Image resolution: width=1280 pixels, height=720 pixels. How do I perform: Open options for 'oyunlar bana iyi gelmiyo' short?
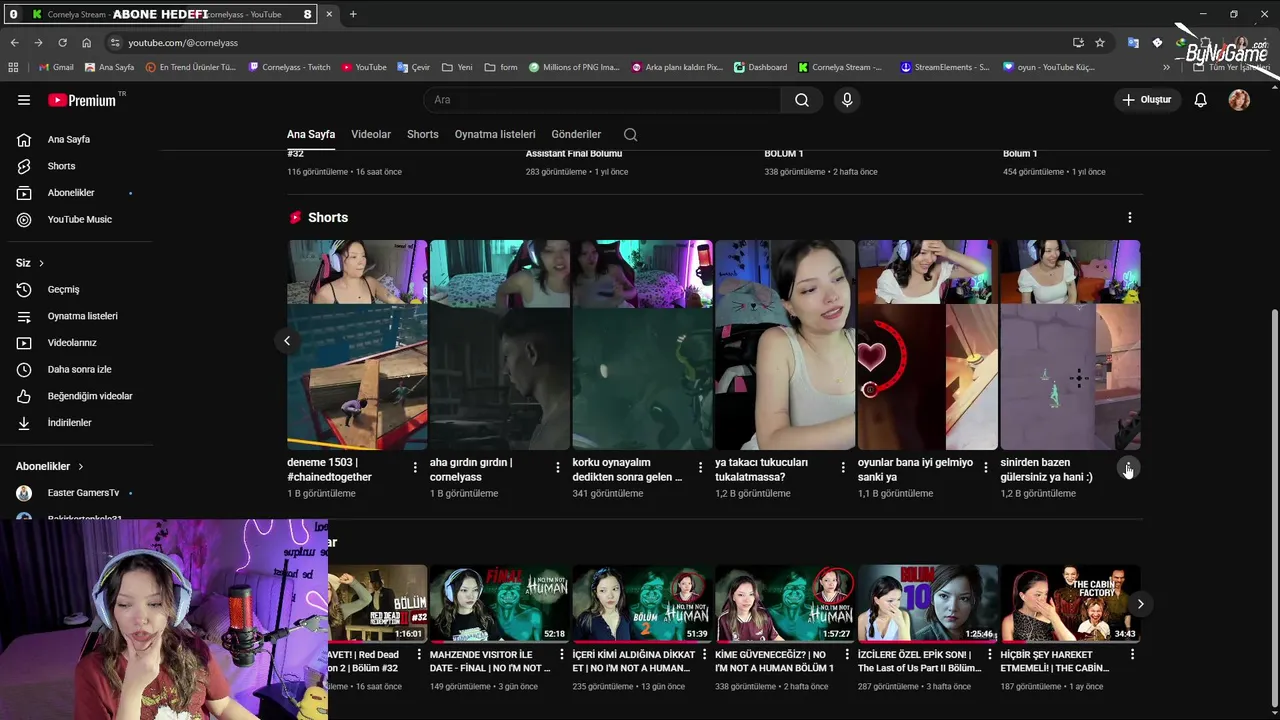(x=986, y=468)
